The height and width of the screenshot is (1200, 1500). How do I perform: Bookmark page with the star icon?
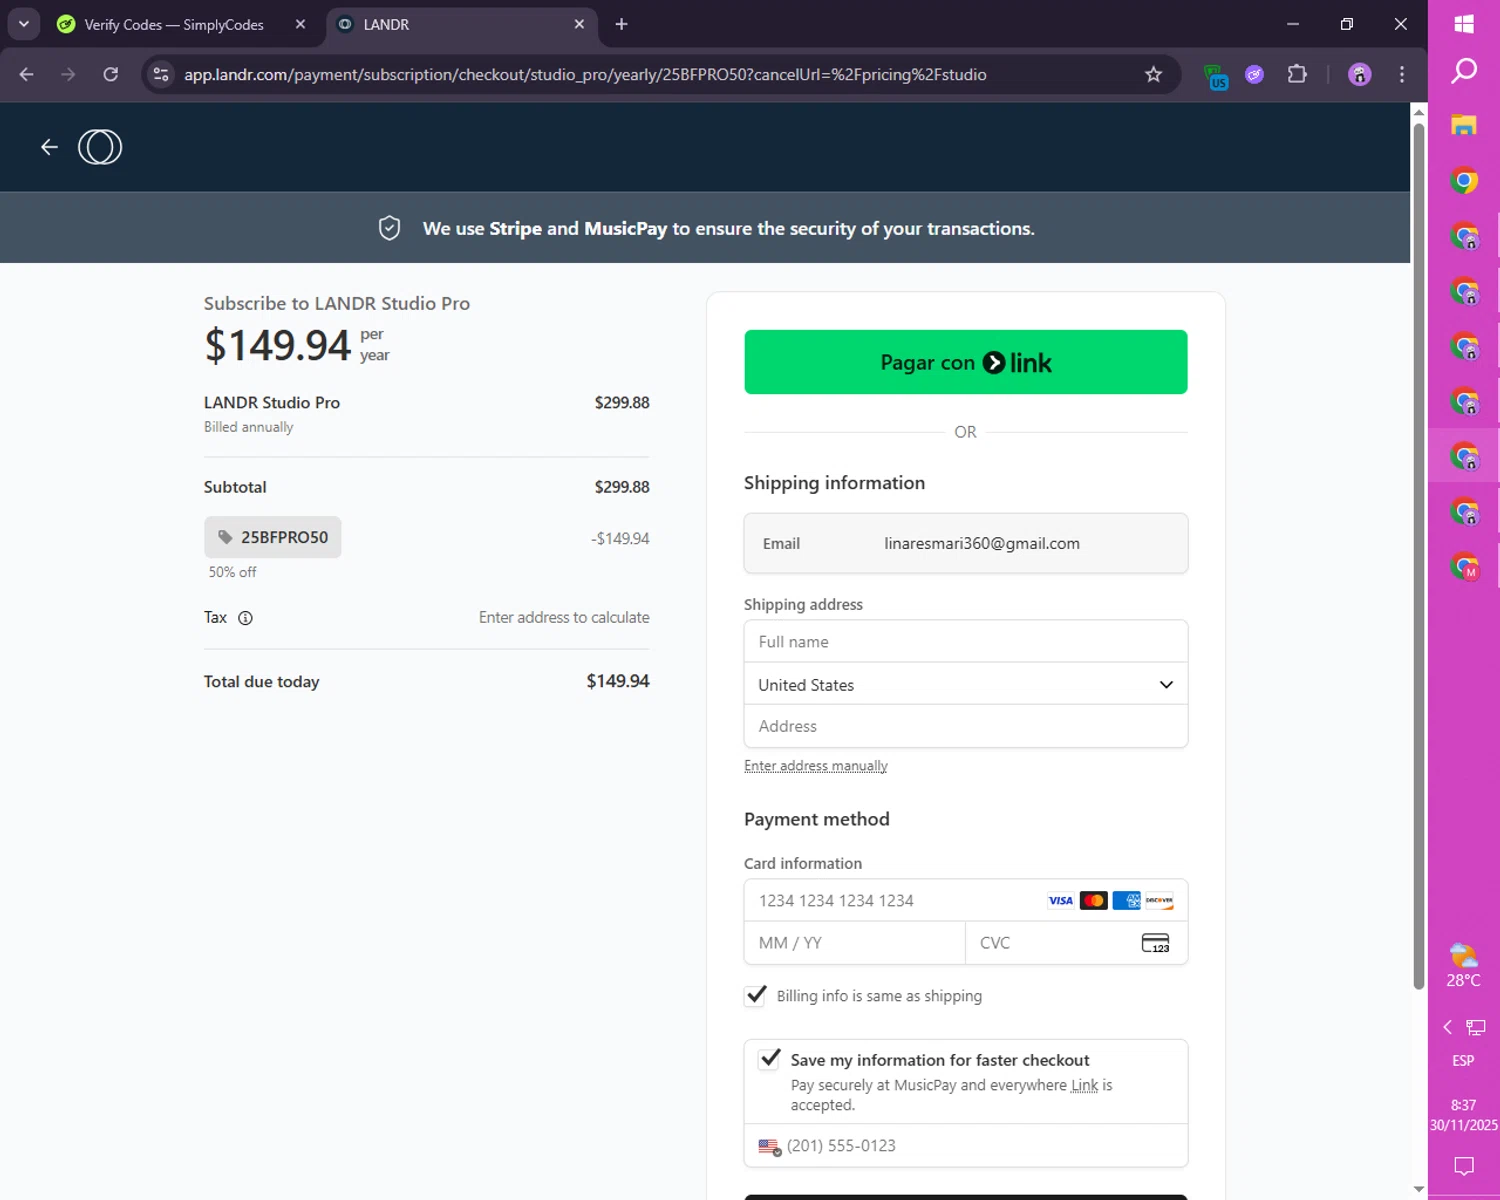[1153, 74]
